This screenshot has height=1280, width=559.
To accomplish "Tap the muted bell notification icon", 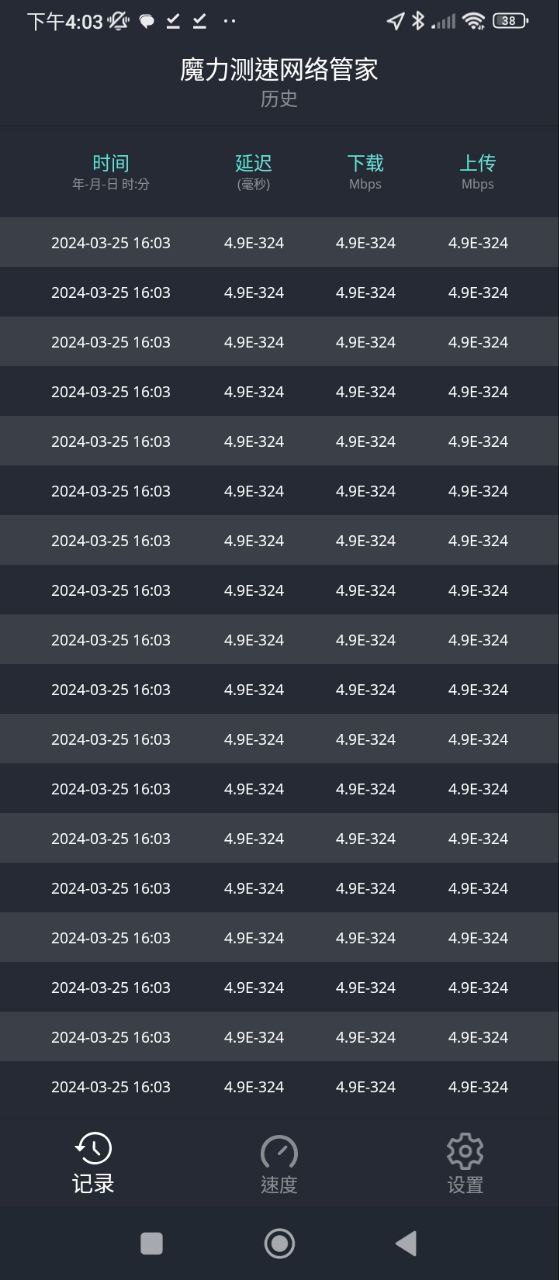I will pos(119,20).
